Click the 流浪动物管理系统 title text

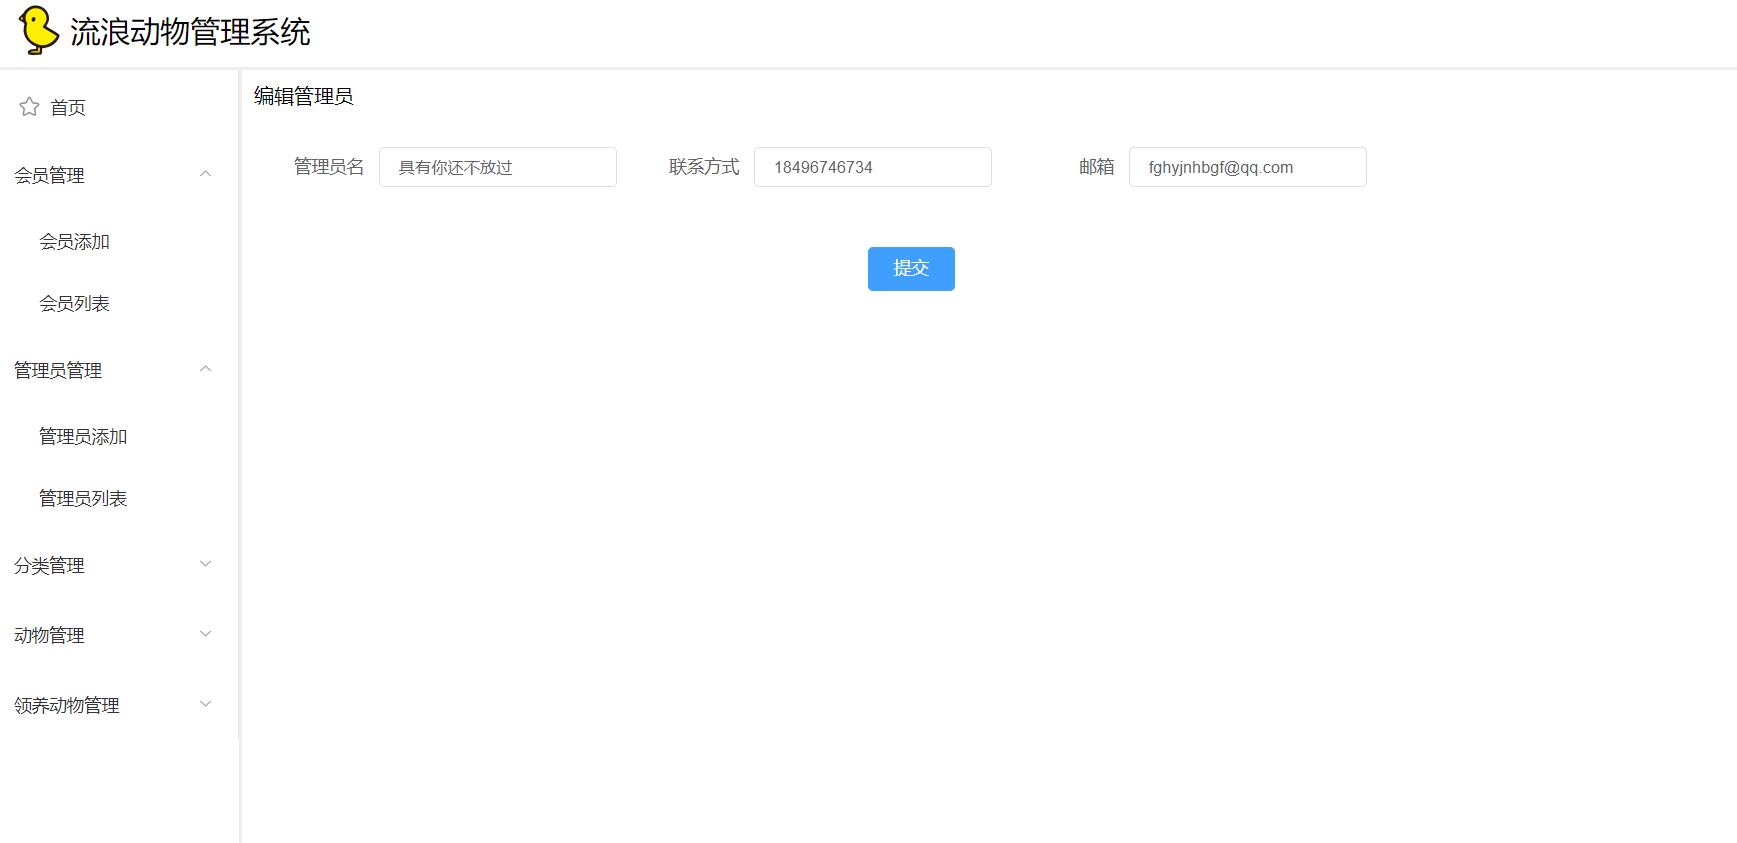coord(190,32)
